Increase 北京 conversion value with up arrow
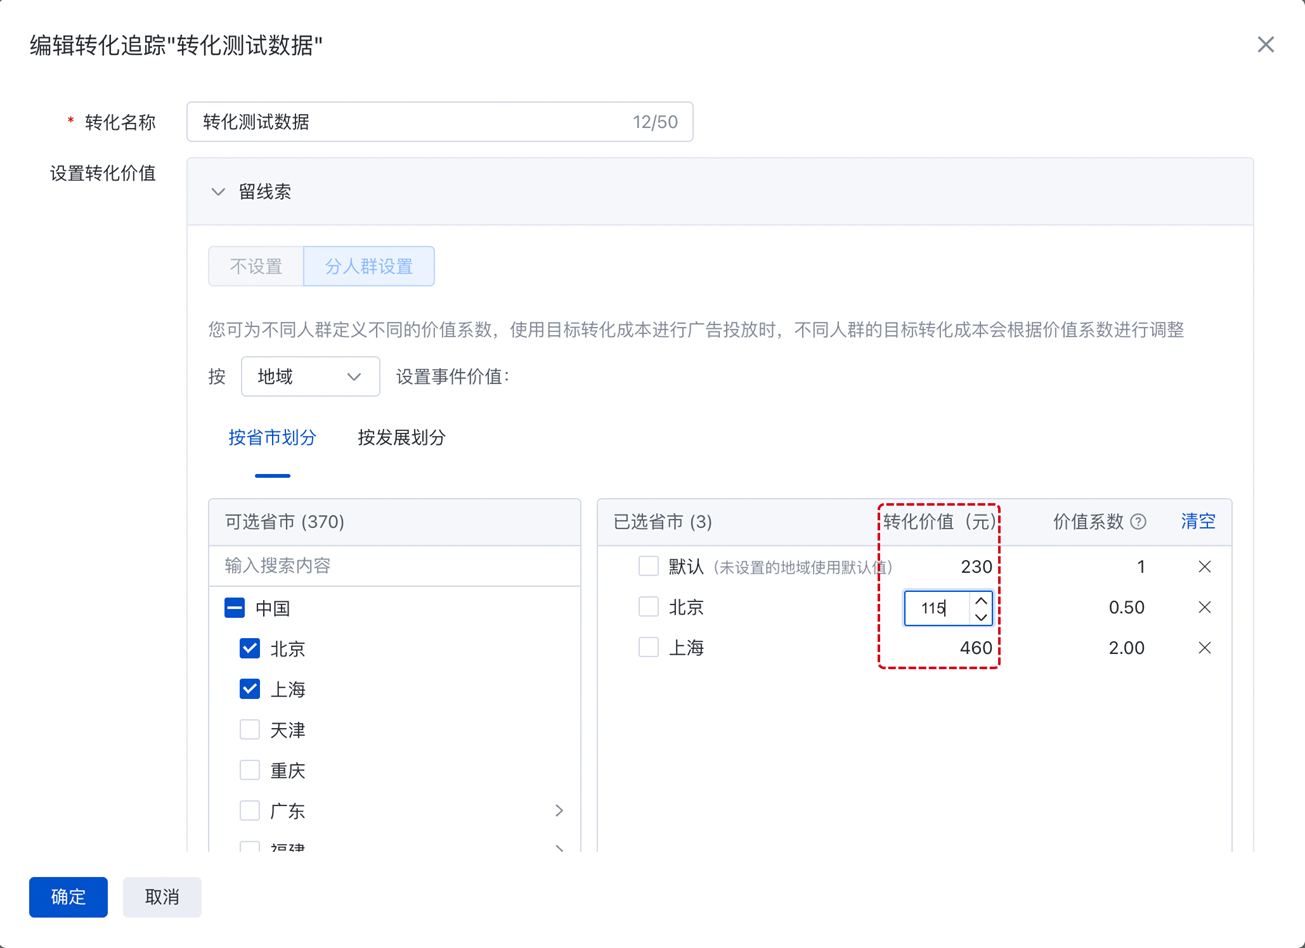This screenshot has width=1305, height=948. (980, 601)
